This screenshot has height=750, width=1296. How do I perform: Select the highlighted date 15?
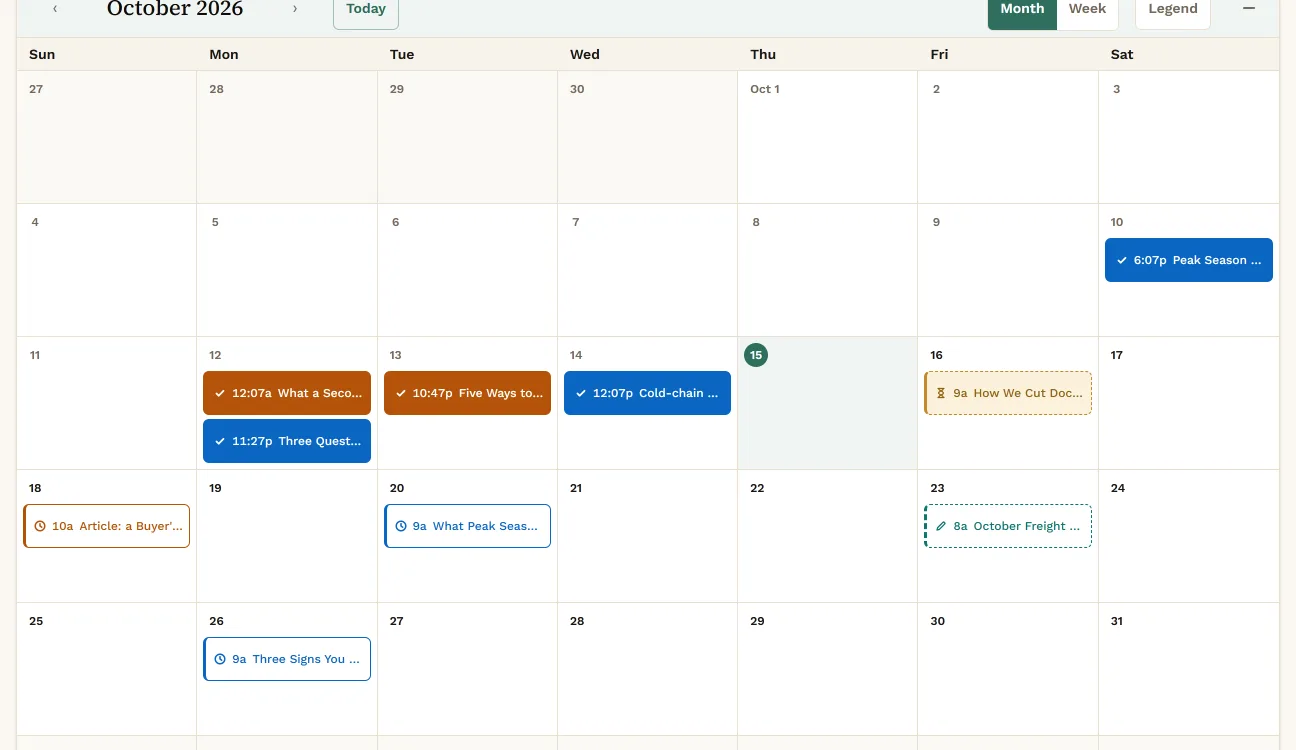(x=756, y=355)
